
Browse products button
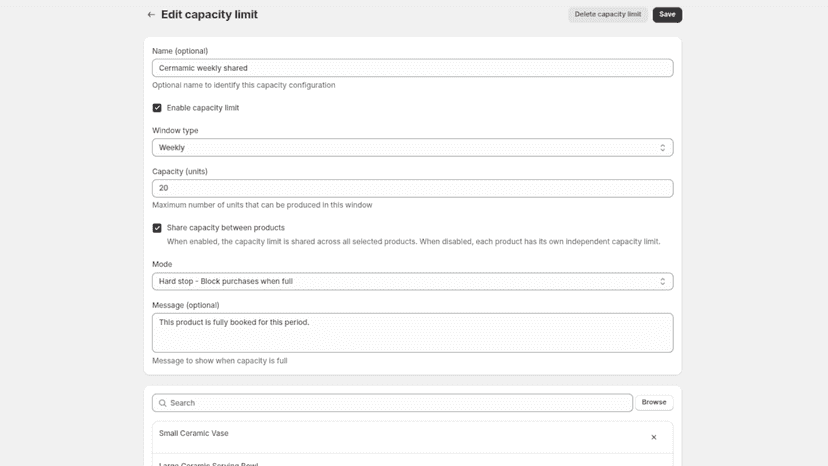(654, 403)
